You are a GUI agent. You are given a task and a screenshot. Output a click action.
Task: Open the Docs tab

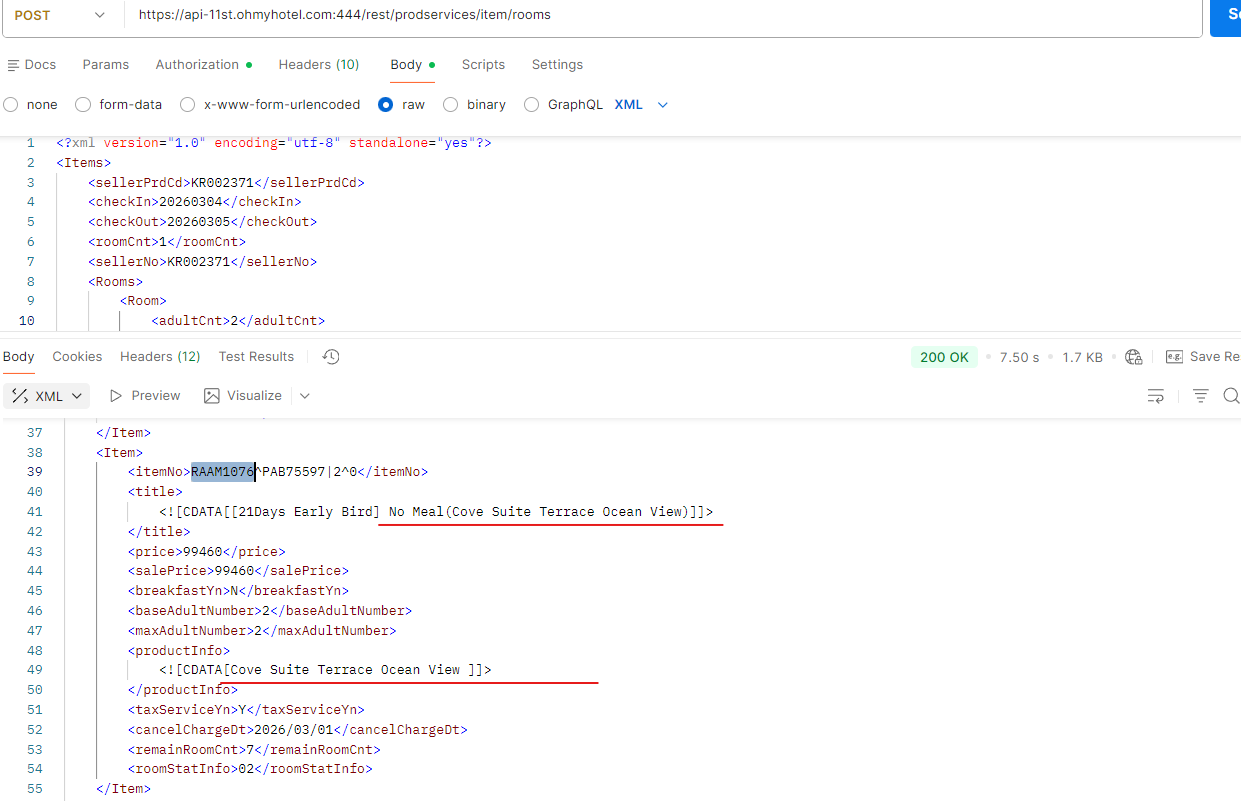pos(31,64)
